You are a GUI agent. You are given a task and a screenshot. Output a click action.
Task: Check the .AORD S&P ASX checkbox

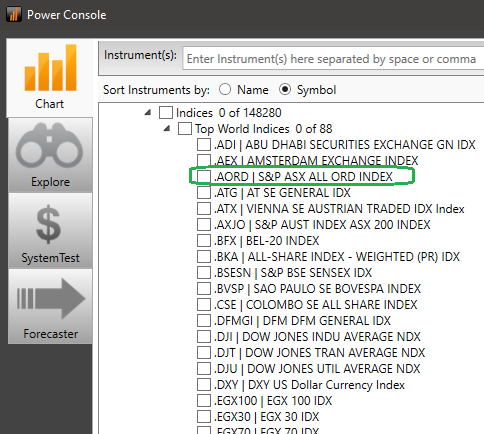pos(204,177)
